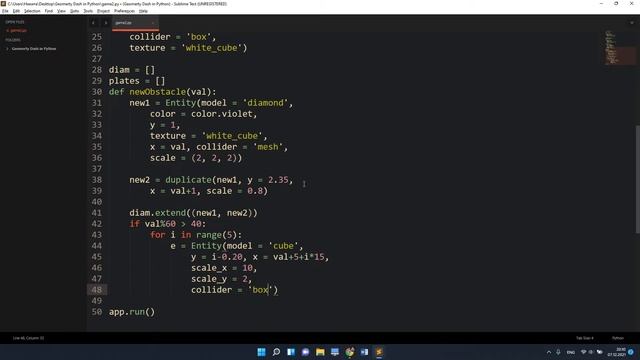Open taskbar Search
This screenshot has height=360, width=640.
(276, 352)
